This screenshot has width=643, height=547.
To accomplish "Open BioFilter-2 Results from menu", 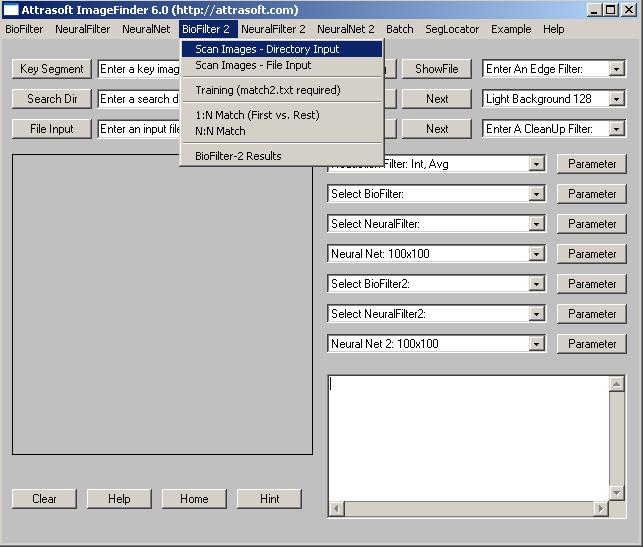I will pyautogui.click(x=238, y=156).
